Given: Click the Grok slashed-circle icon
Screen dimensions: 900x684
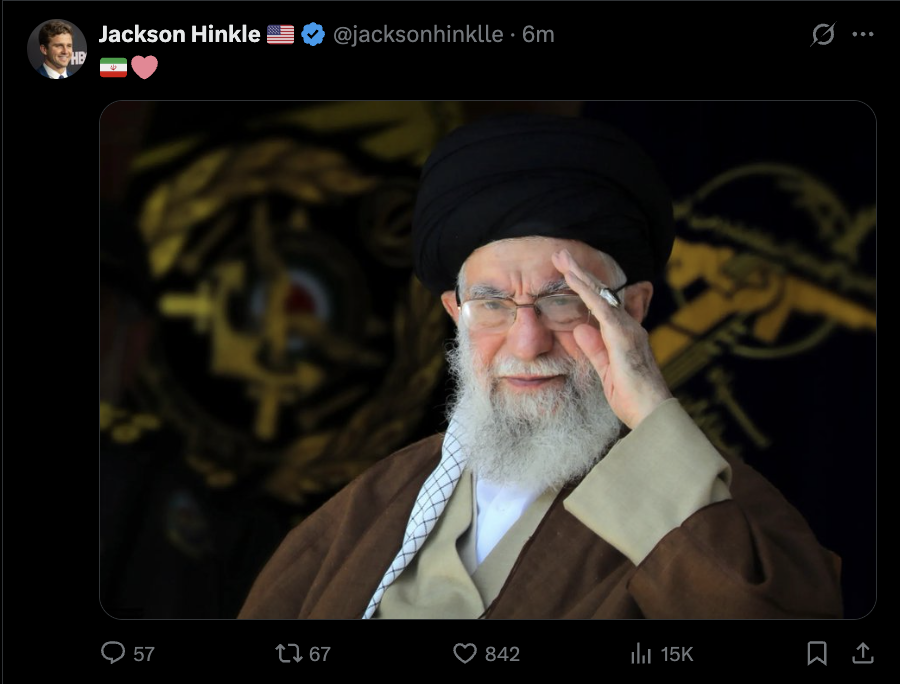Looking at the screenshot, I should tap(823, 34).
